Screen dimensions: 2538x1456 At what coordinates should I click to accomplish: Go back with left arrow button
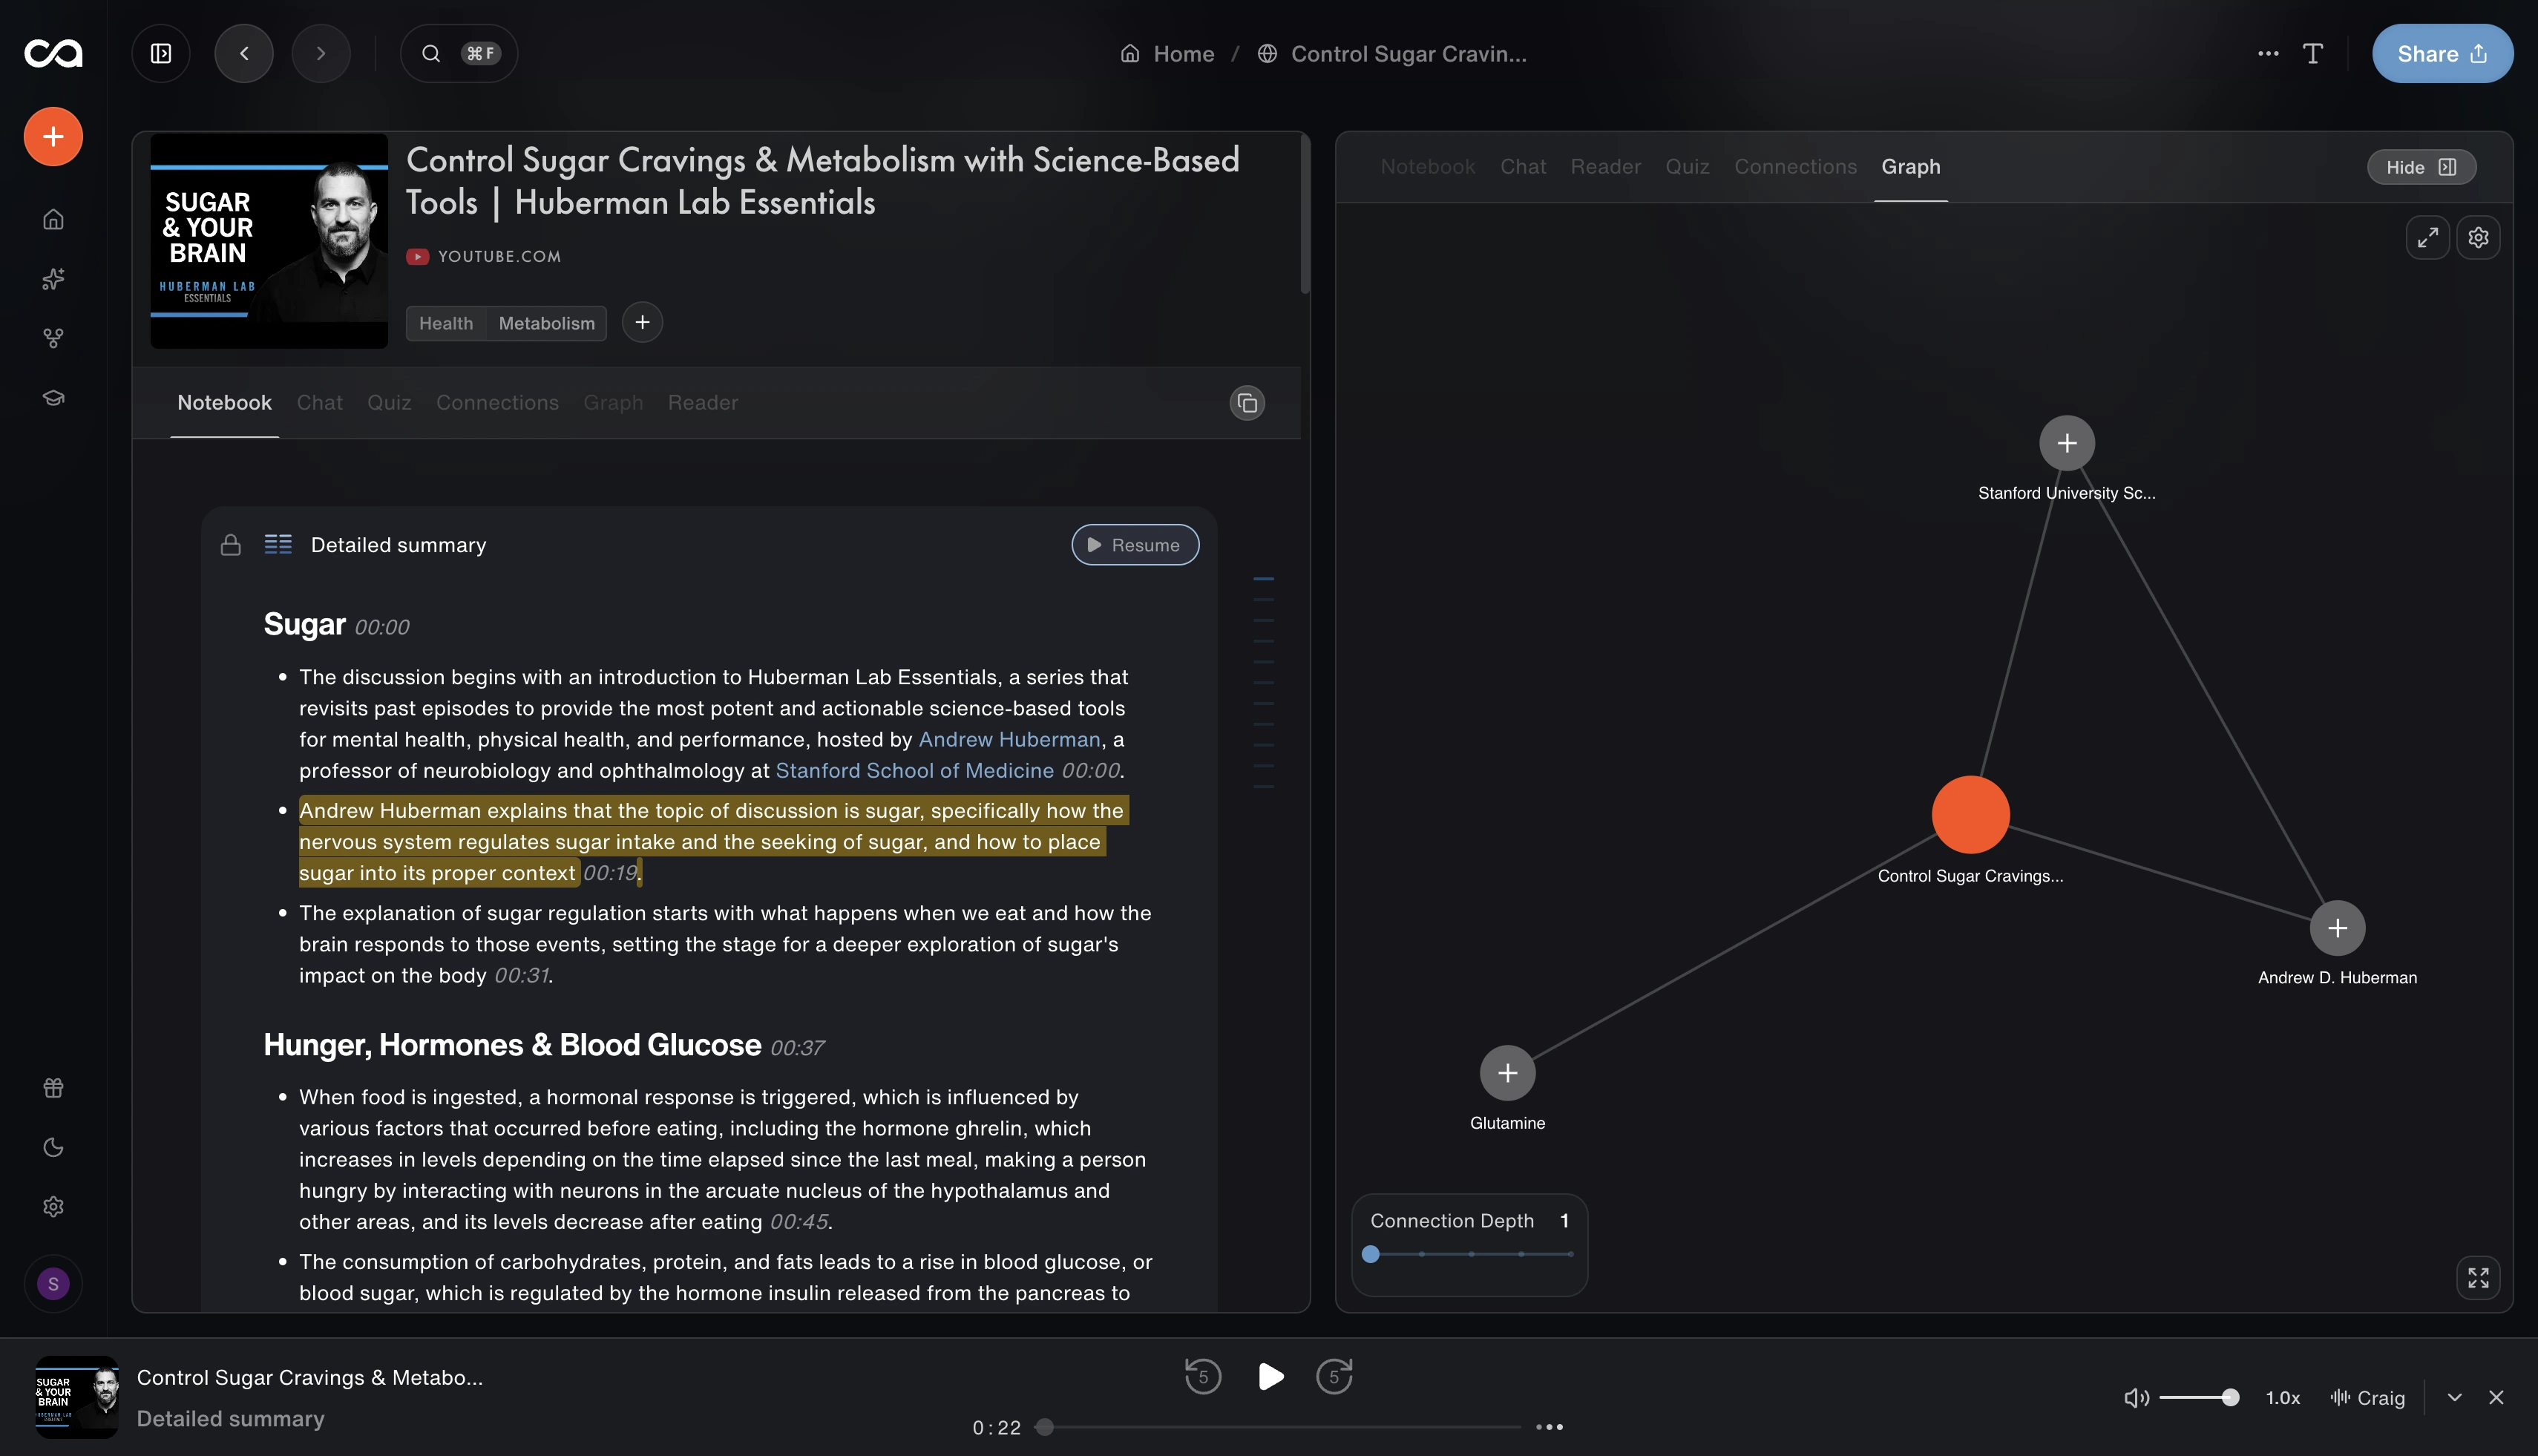tap(244, 53)
